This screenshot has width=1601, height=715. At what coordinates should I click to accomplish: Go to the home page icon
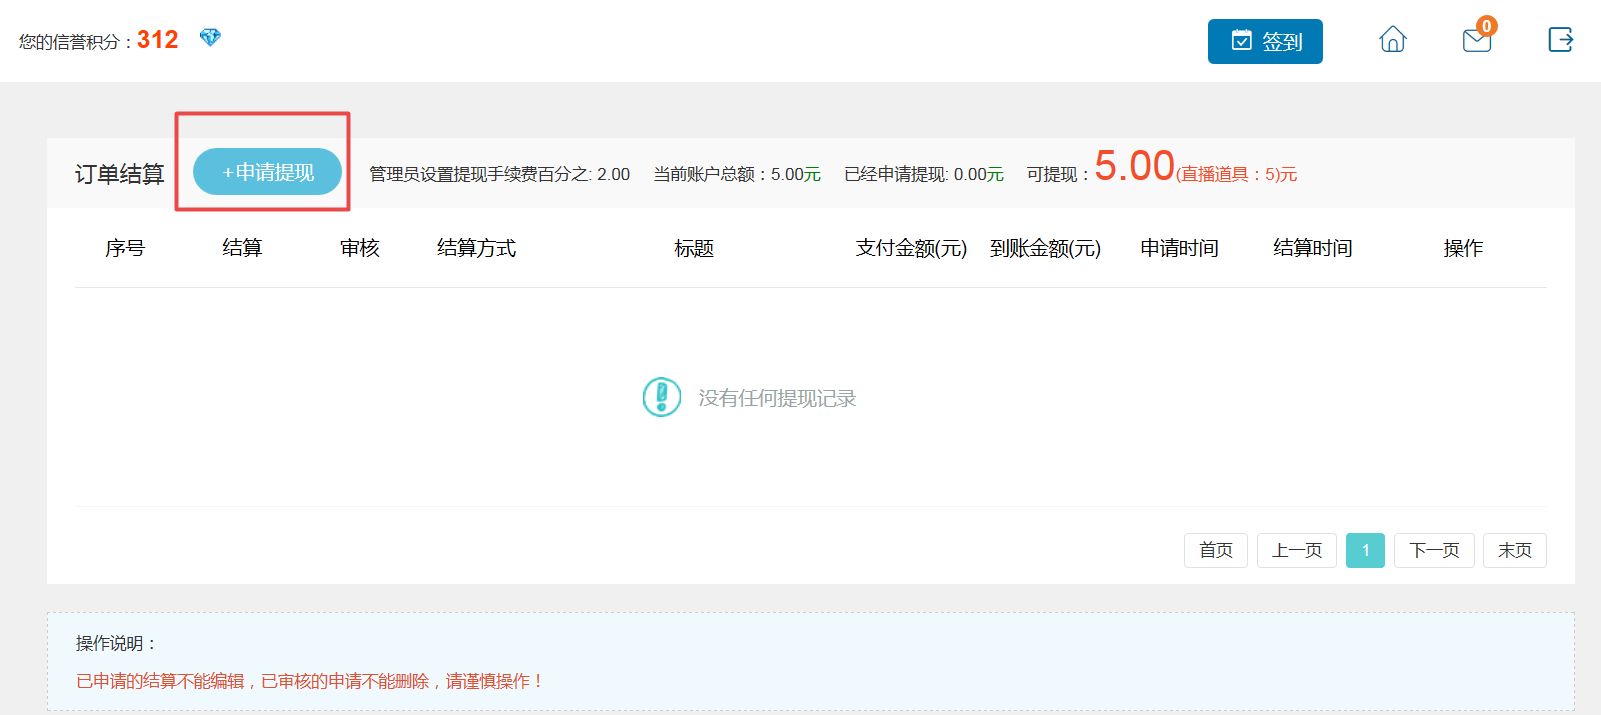point(1393,40)
